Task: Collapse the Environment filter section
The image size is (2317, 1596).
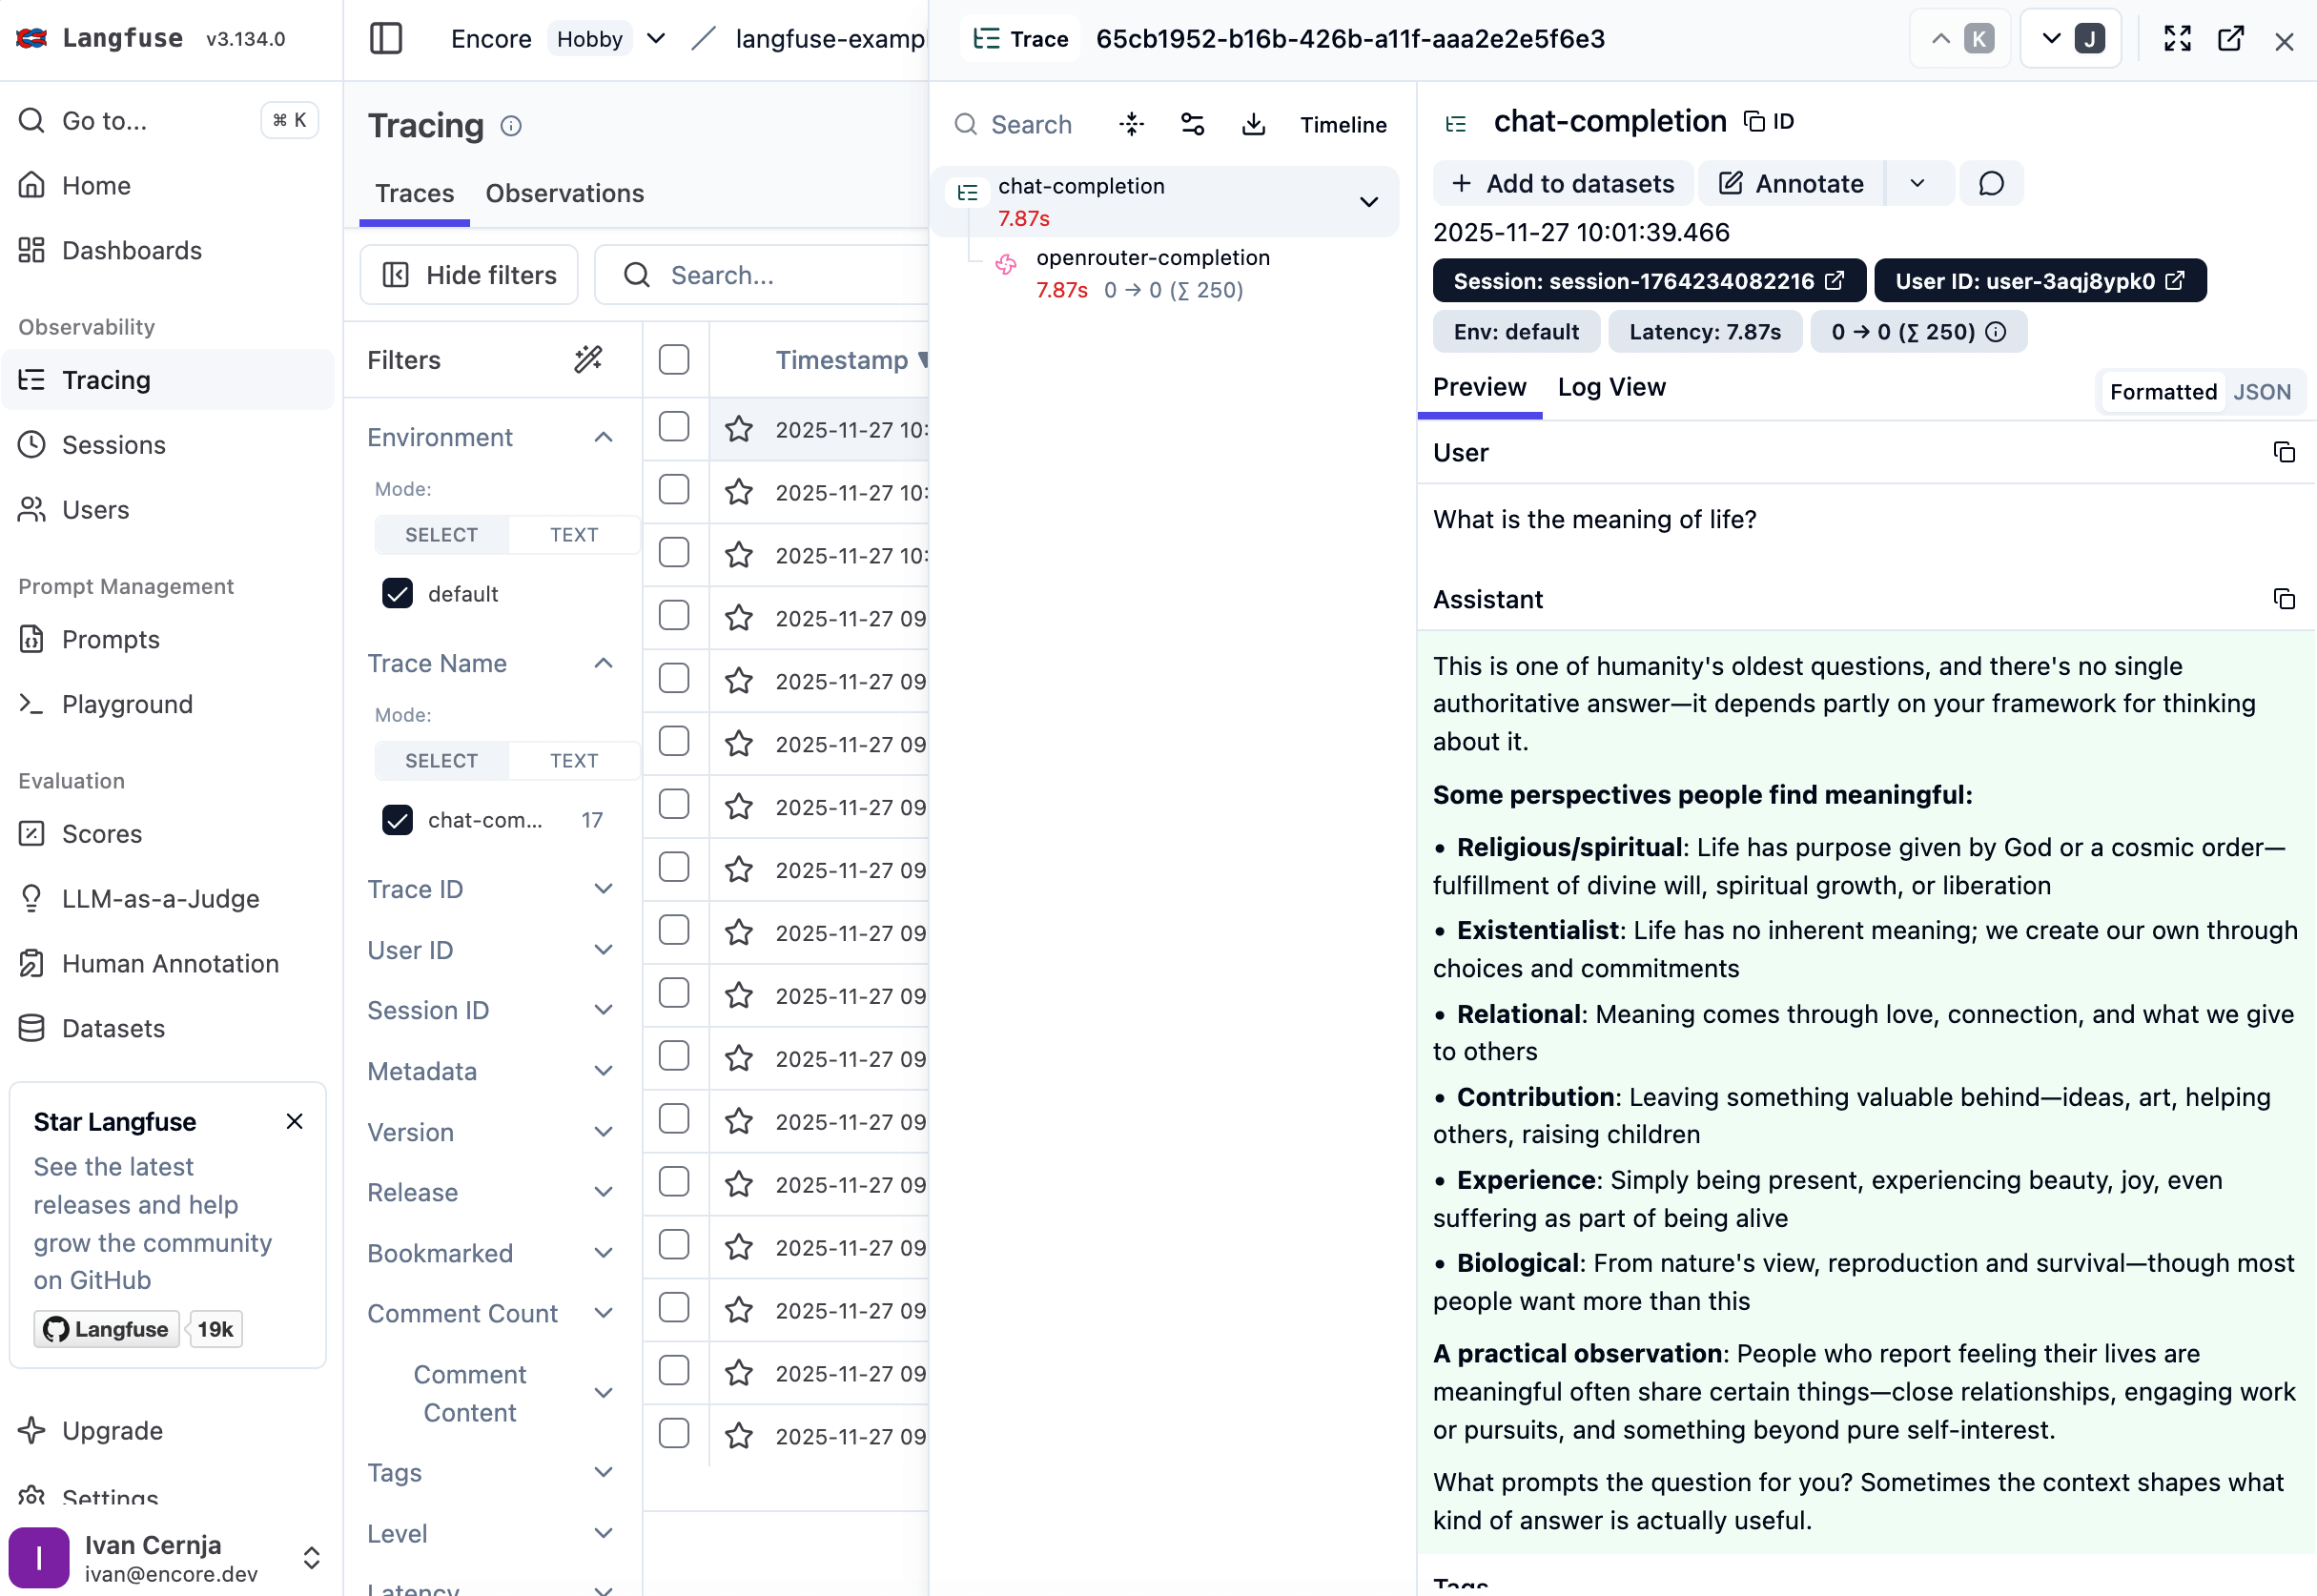Action: tap(603, 437)
